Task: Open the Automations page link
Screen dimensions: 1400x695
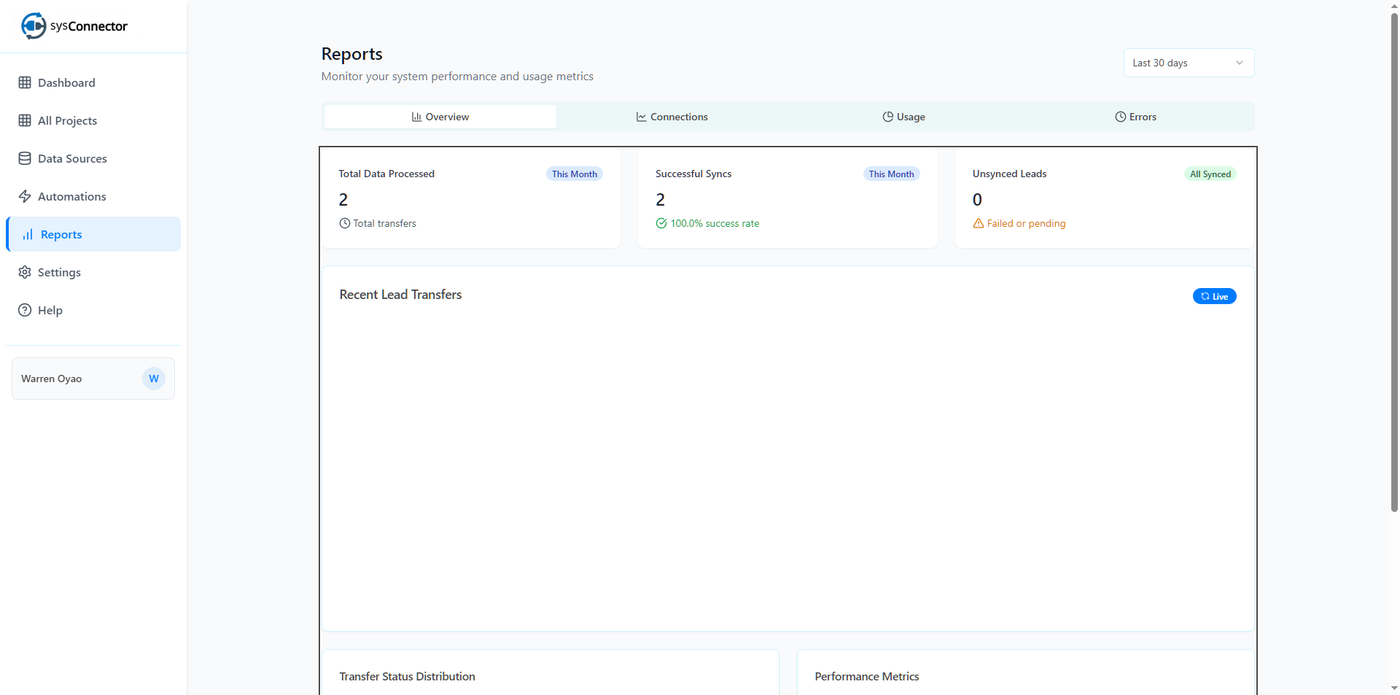Action: (72, 197)
